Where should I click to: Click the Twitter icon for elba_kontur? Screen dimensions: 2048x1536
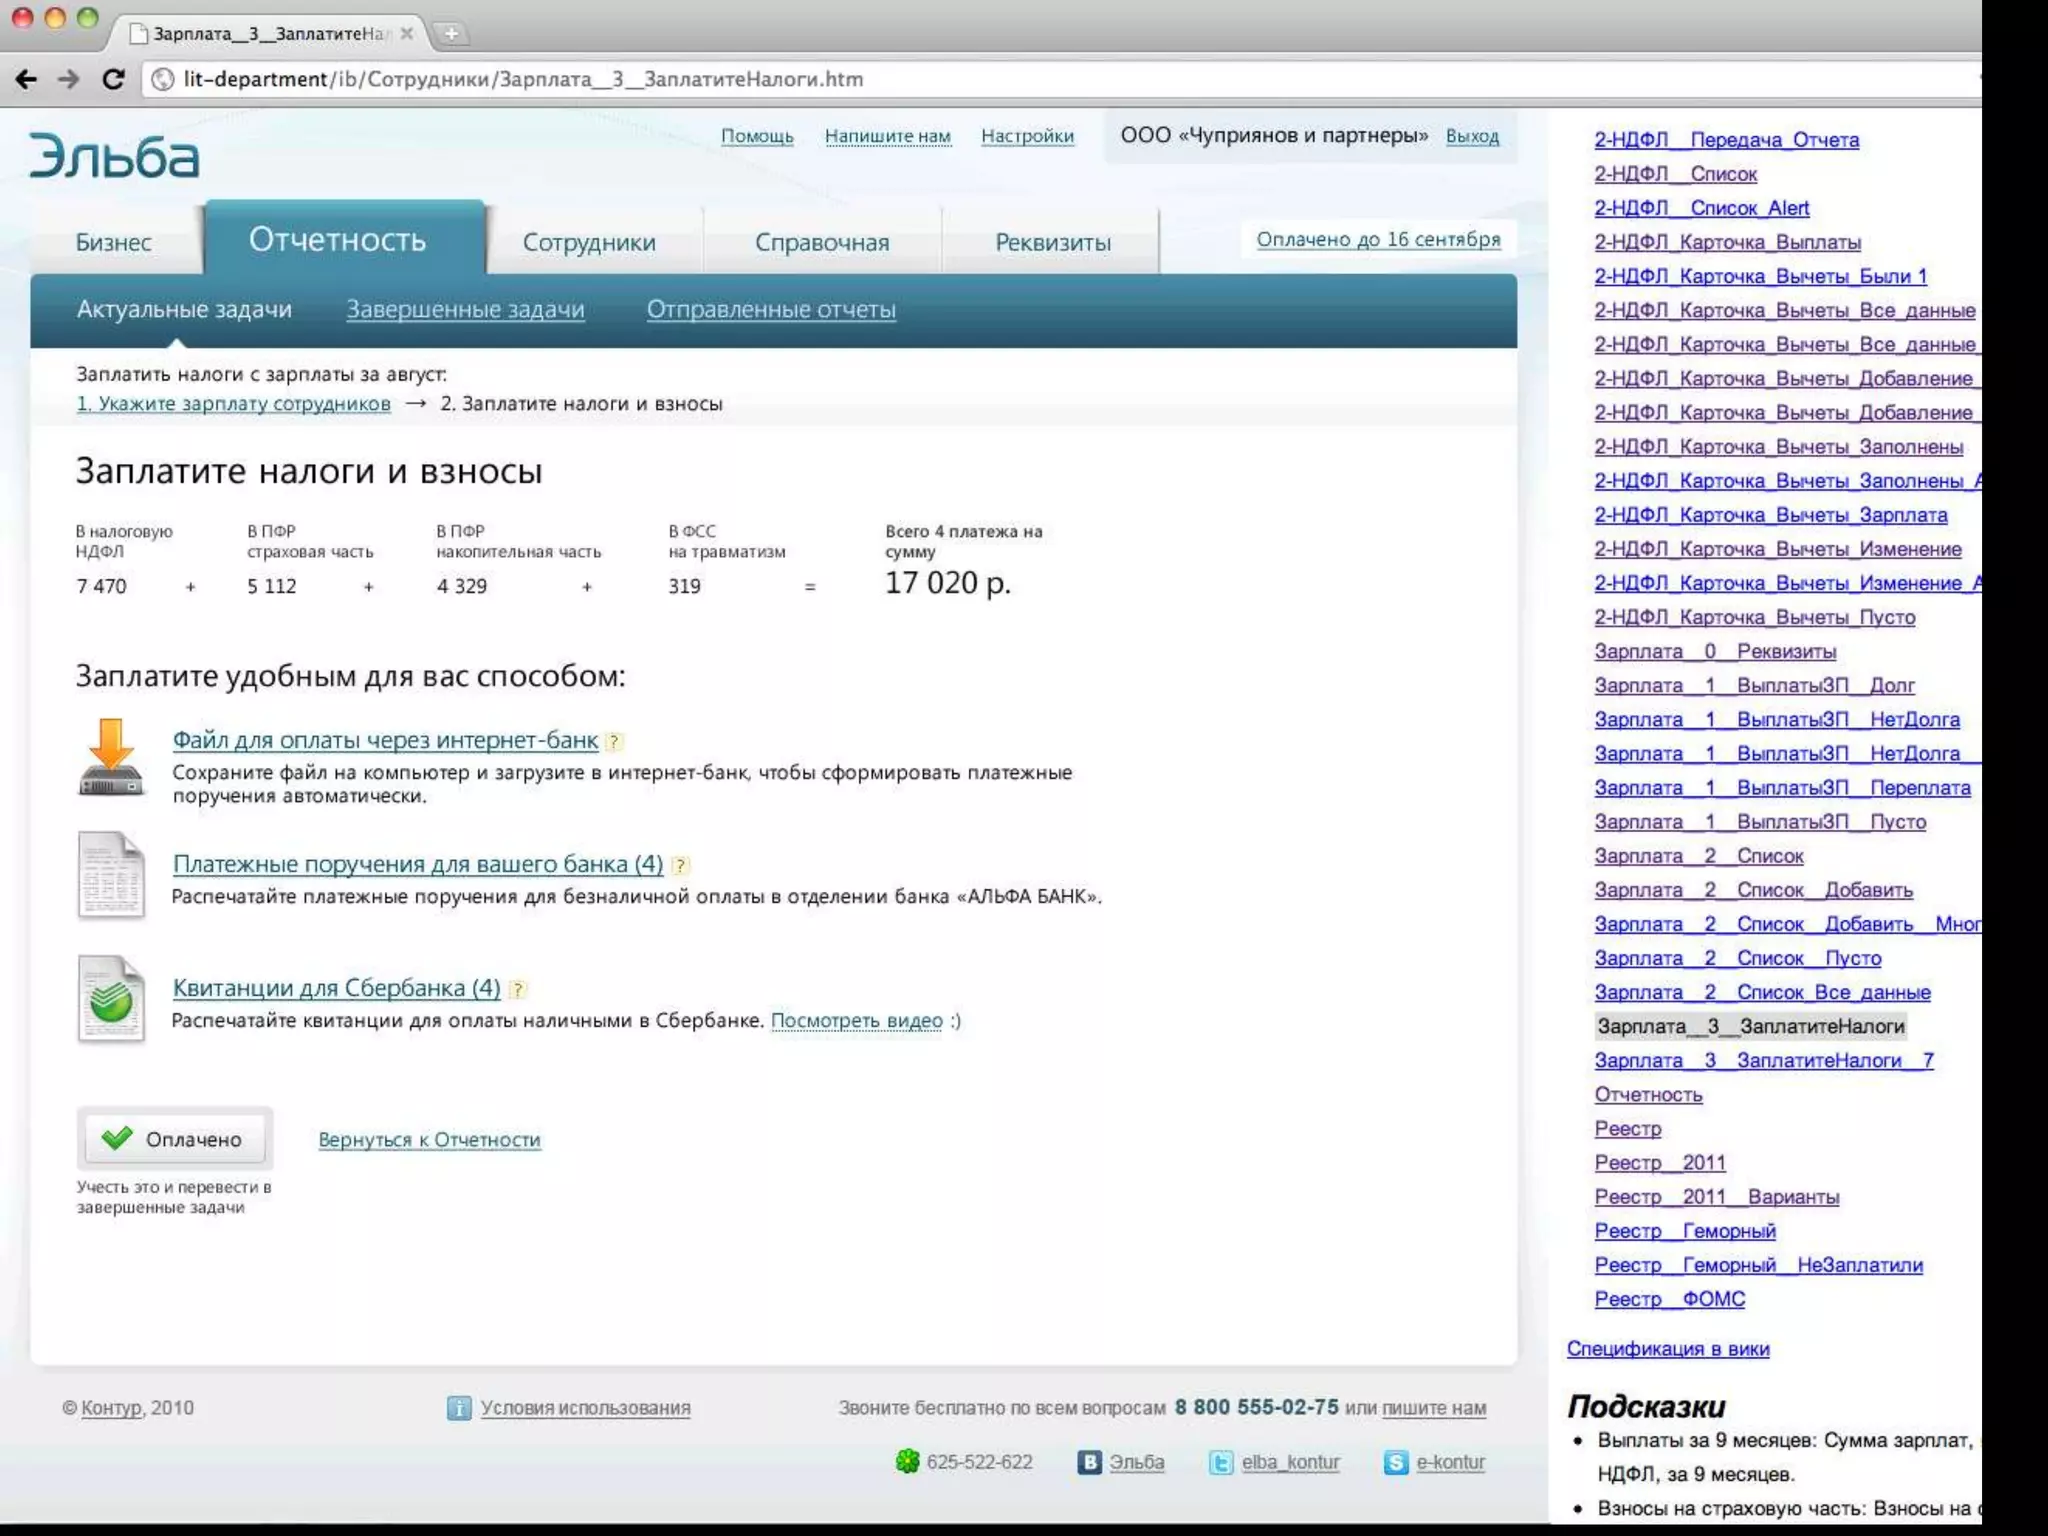pyautogui.click(x=1220, y=1463)
